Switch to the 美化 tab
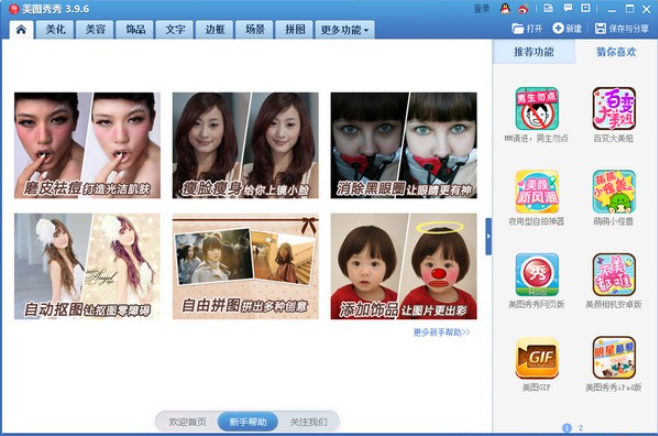 click(x=55, y=29)
